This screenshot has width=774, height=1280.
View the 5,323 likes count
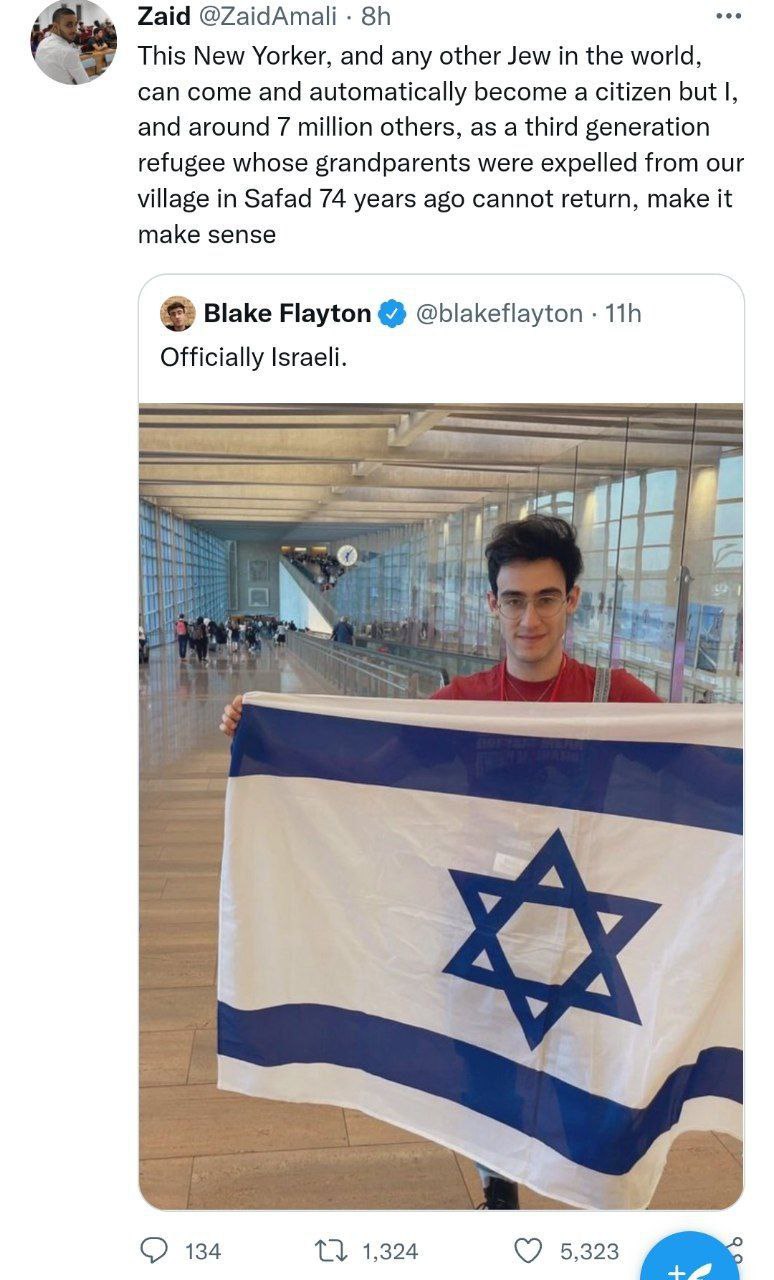click(589, 1251)
